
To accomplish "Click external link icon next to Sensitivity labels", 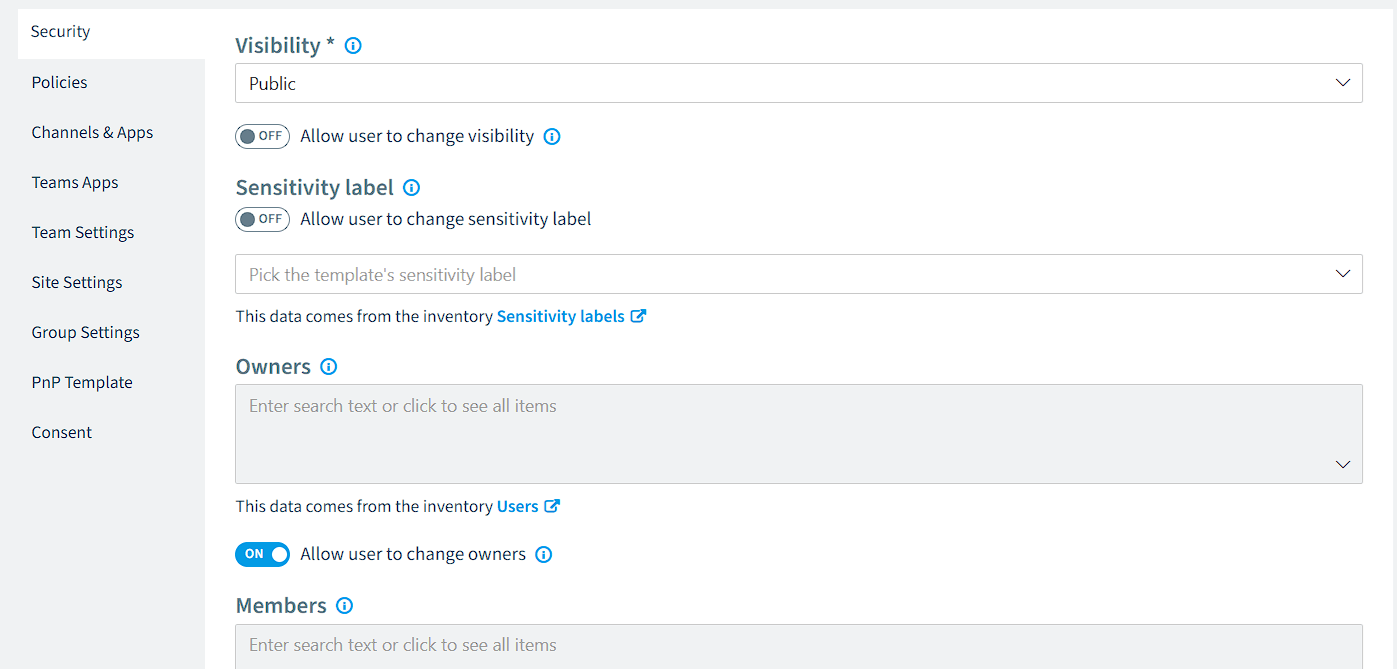I will point(638,316).
